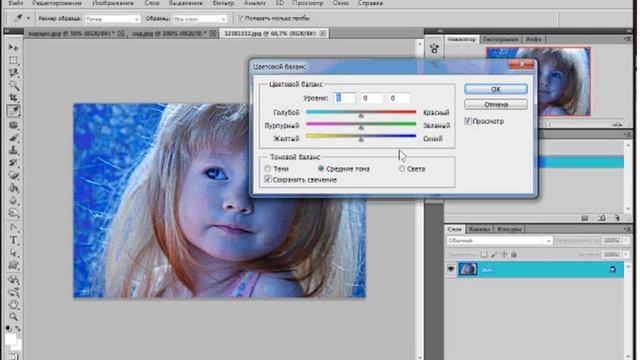This screenshot has width=640, height=360.
Task: Select the Spot Healing Brush tool
Action: pyautogui.click(x=13, y=125)
